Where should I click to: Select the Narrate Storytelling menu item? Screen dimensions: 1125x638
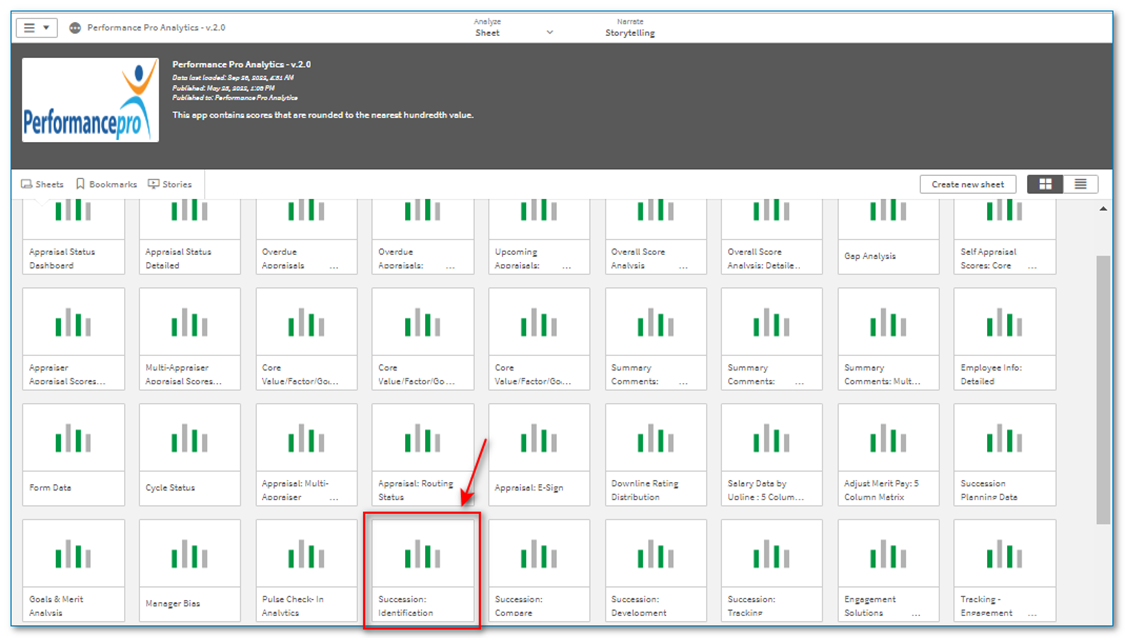point(629,32)
